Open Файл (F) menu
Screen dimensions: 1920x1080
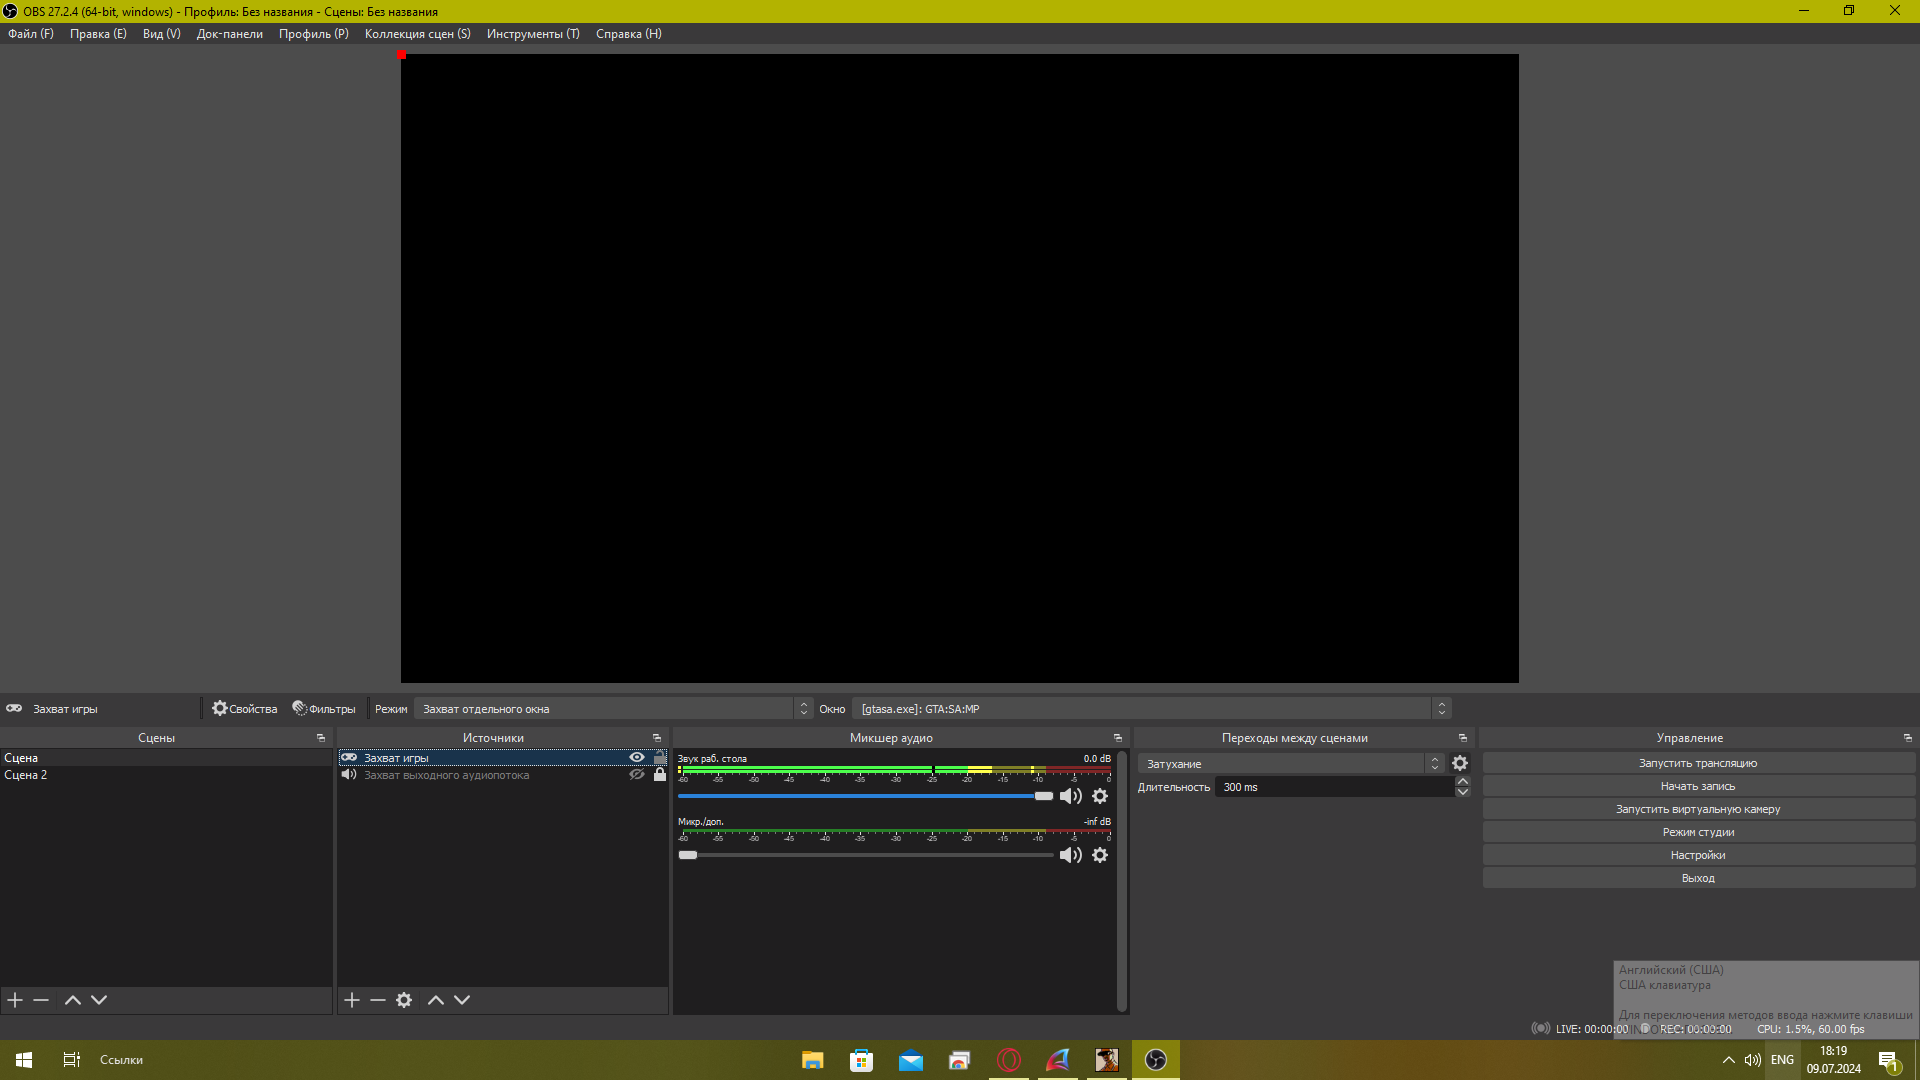point(31,34)
